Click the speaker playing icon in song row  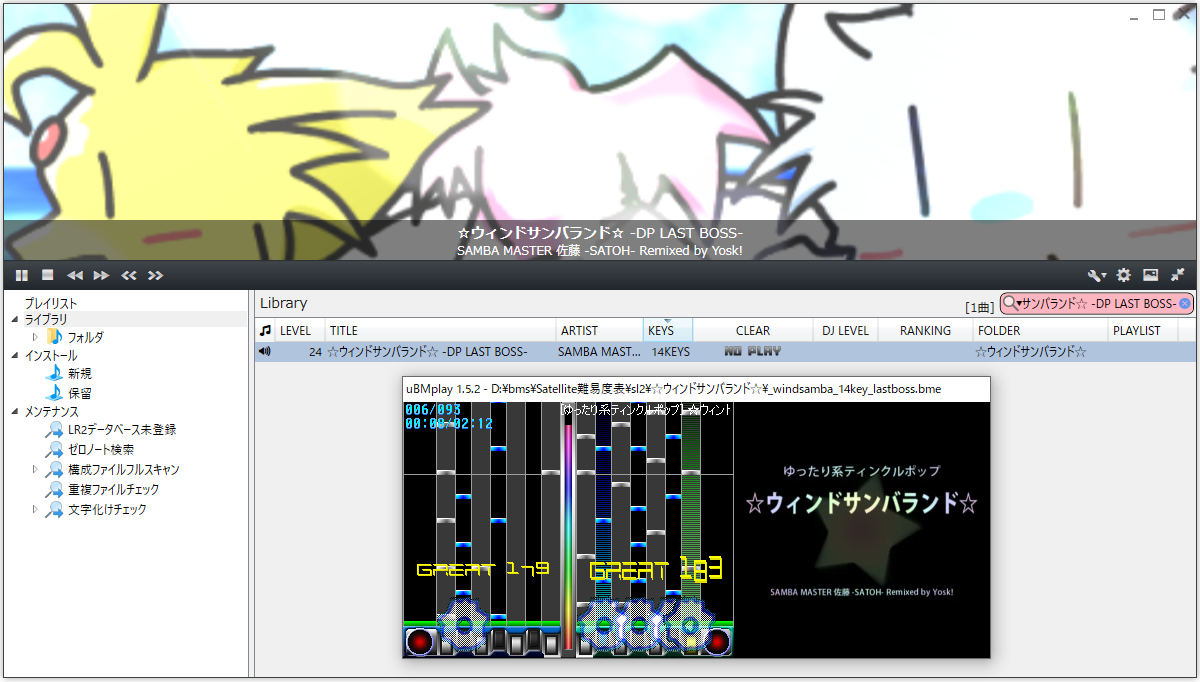point(265,351)
